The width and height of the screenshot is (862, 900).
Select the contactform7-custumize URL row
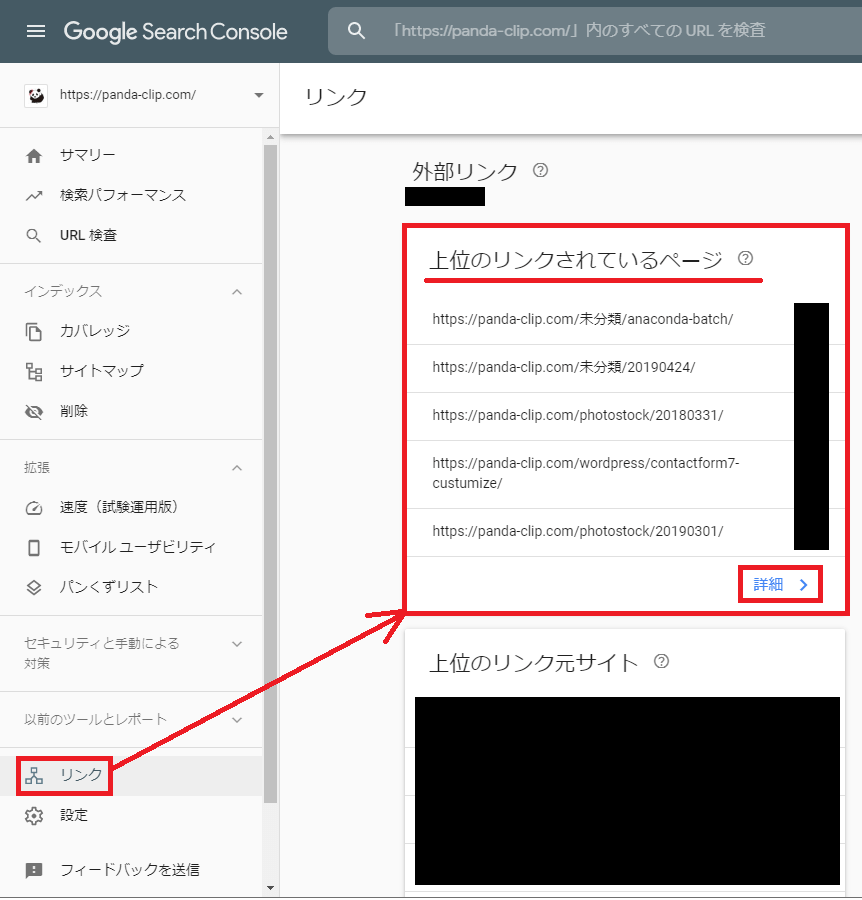[x=626, y=475]
